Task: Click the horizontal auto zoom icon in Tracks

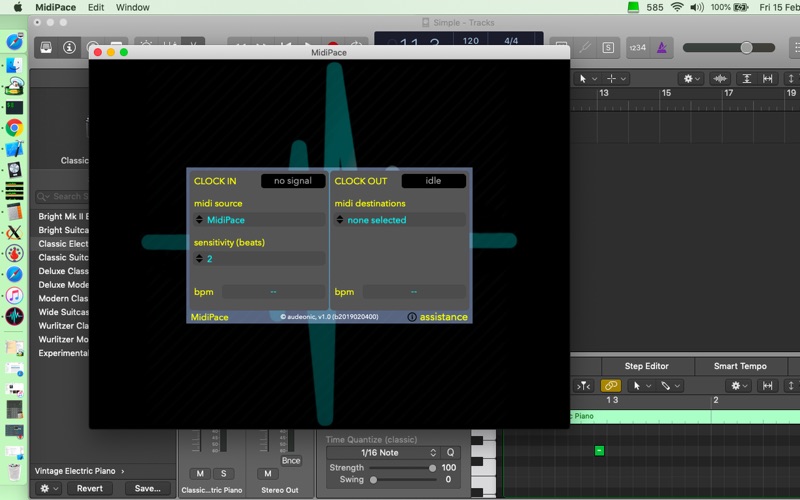Action: pyautogui.click(x=767, y=79)
